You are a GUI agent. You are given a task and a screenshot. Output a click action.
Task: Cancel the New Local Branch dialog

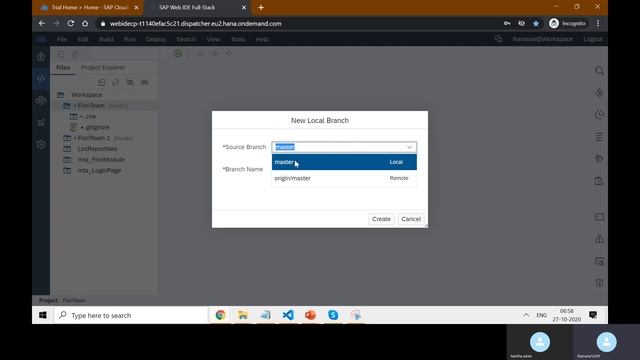pyautogui.click(x=411, y=219)
